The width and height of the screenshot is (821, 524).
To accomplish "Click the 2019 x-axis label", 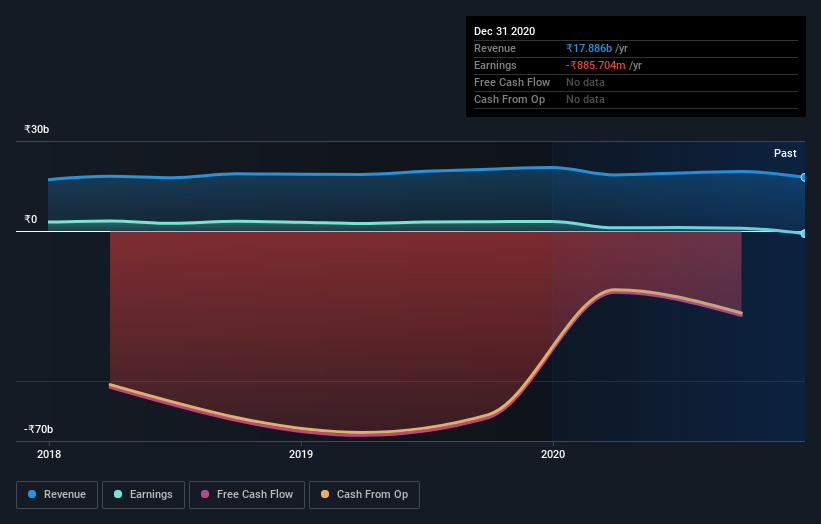I will (301, 454).
